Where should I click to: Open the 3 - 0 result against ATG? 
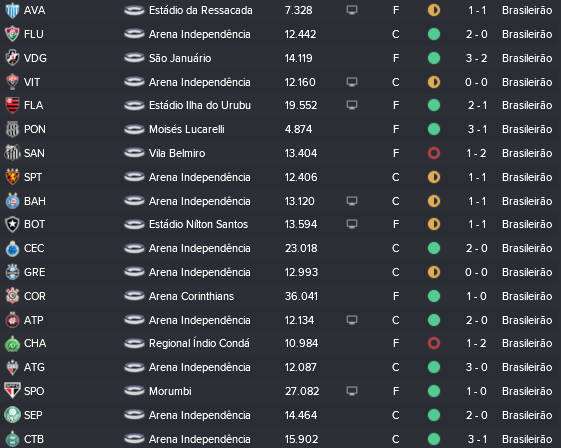pos(476,367)
